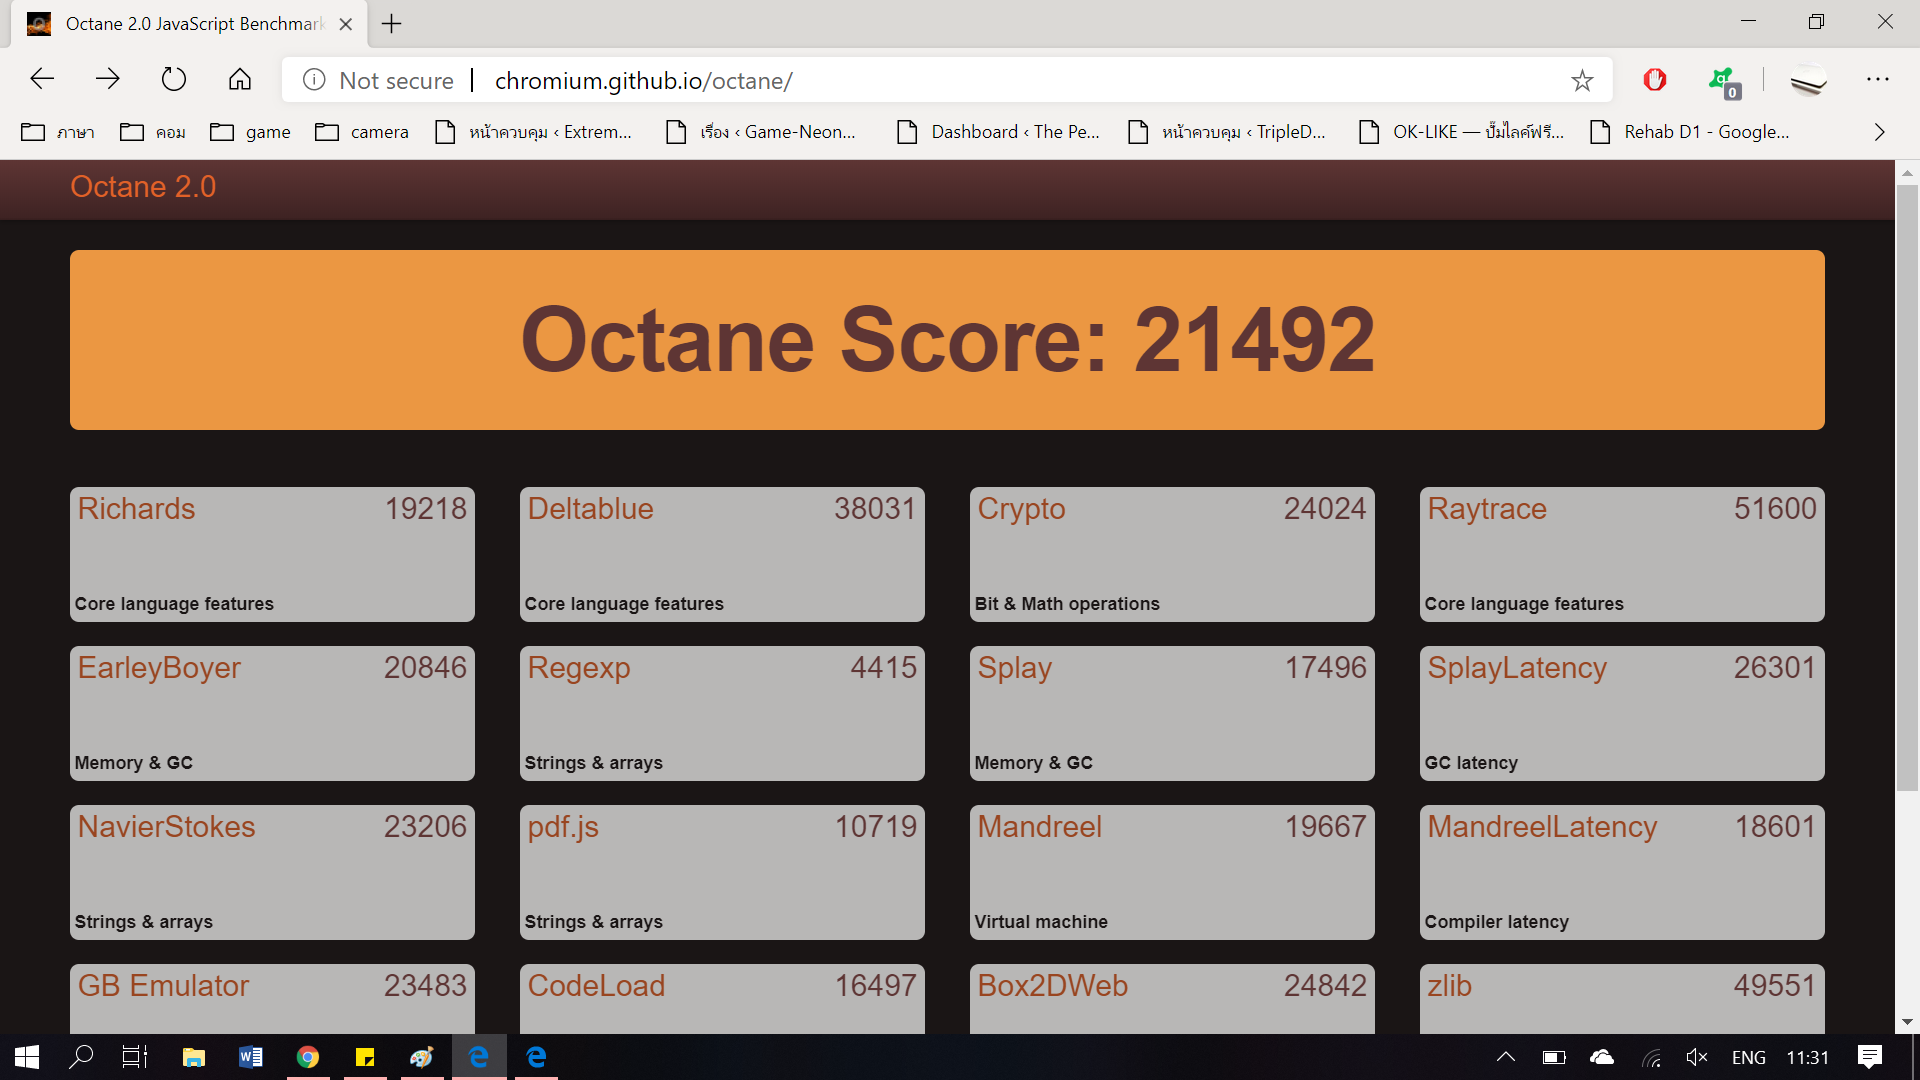Open the pdf.js benchmark card
1920x1080 pixels.
pyautogui.click(x=722, y=872)
